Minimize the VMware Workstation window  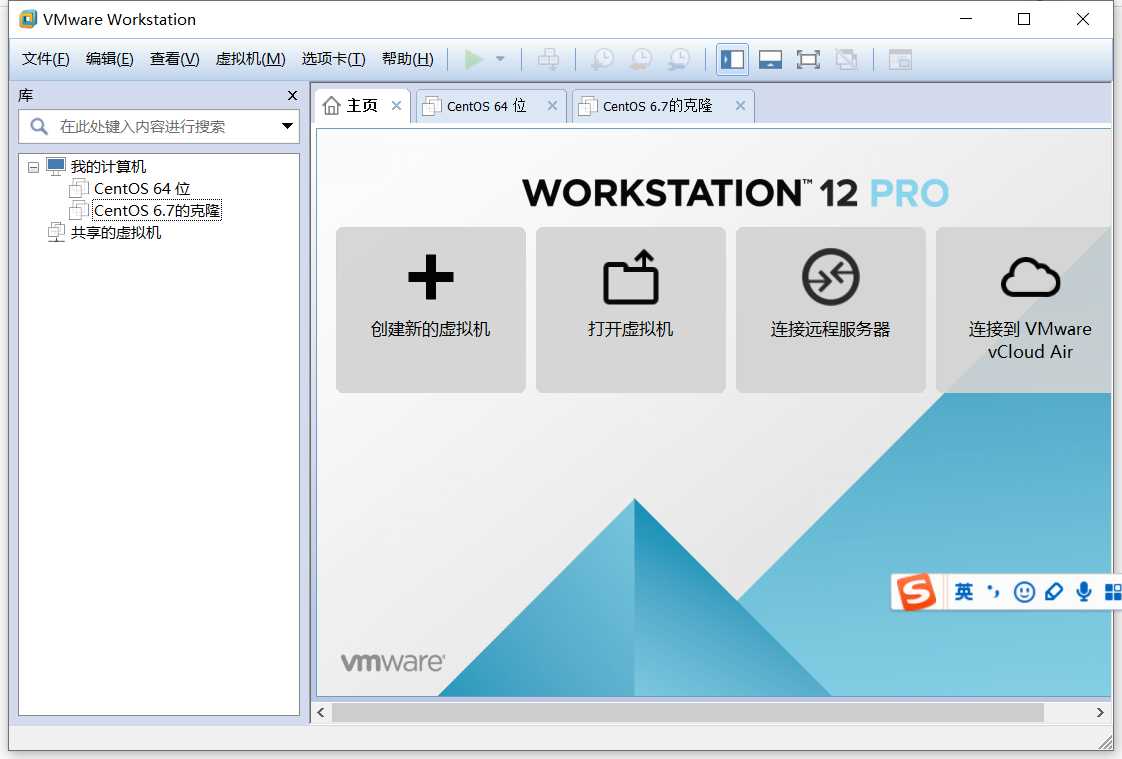(966, 19)
